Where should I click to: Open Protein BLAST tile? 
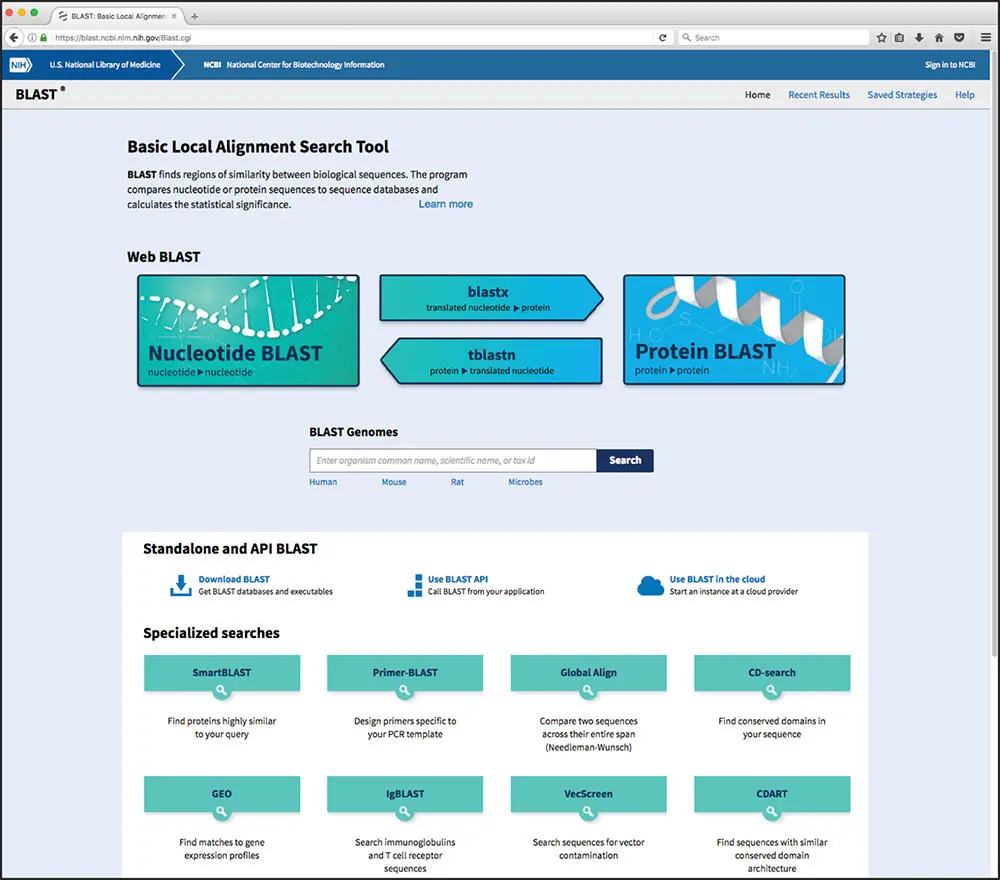pos(734,330)
